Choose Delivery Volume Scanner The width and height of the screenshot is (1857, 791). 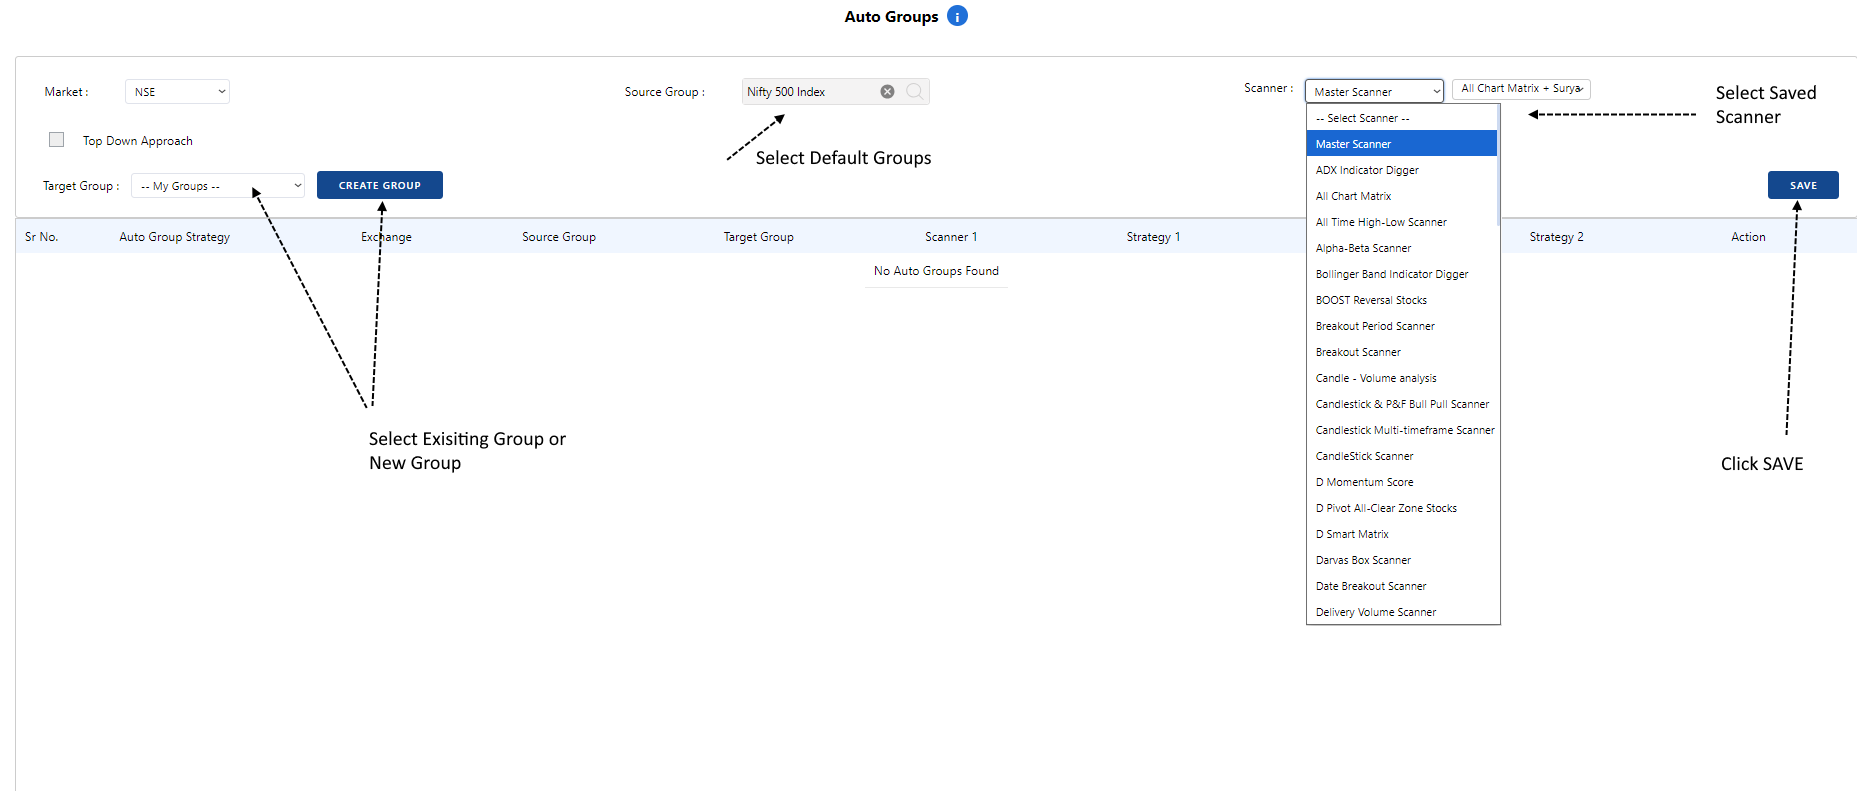click(x=1402, y=612)
